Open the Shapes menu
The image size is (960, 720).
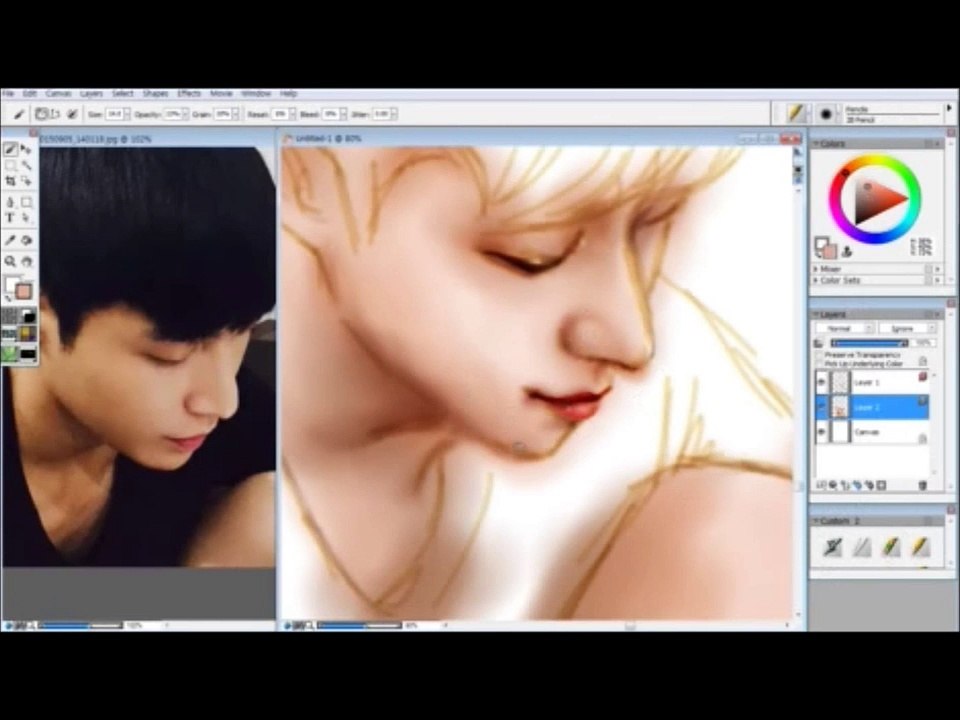click(x=156, y=94)
